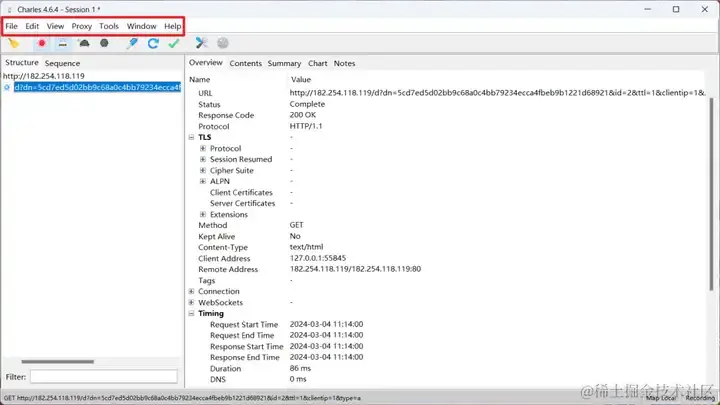The height and width of the screenshot is (405, 720).
Task: Expand the Connection section
Action: coord(191,292)
